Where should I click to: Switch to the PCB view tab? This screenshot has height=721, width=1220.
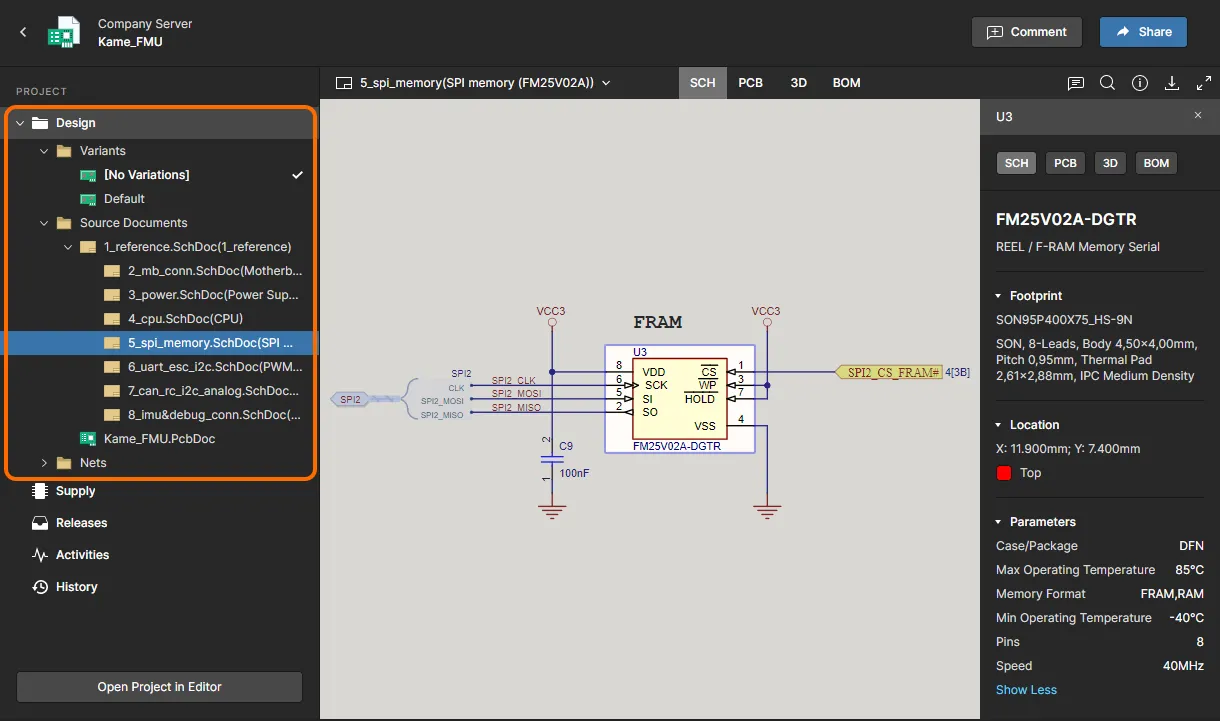(751, 83)
